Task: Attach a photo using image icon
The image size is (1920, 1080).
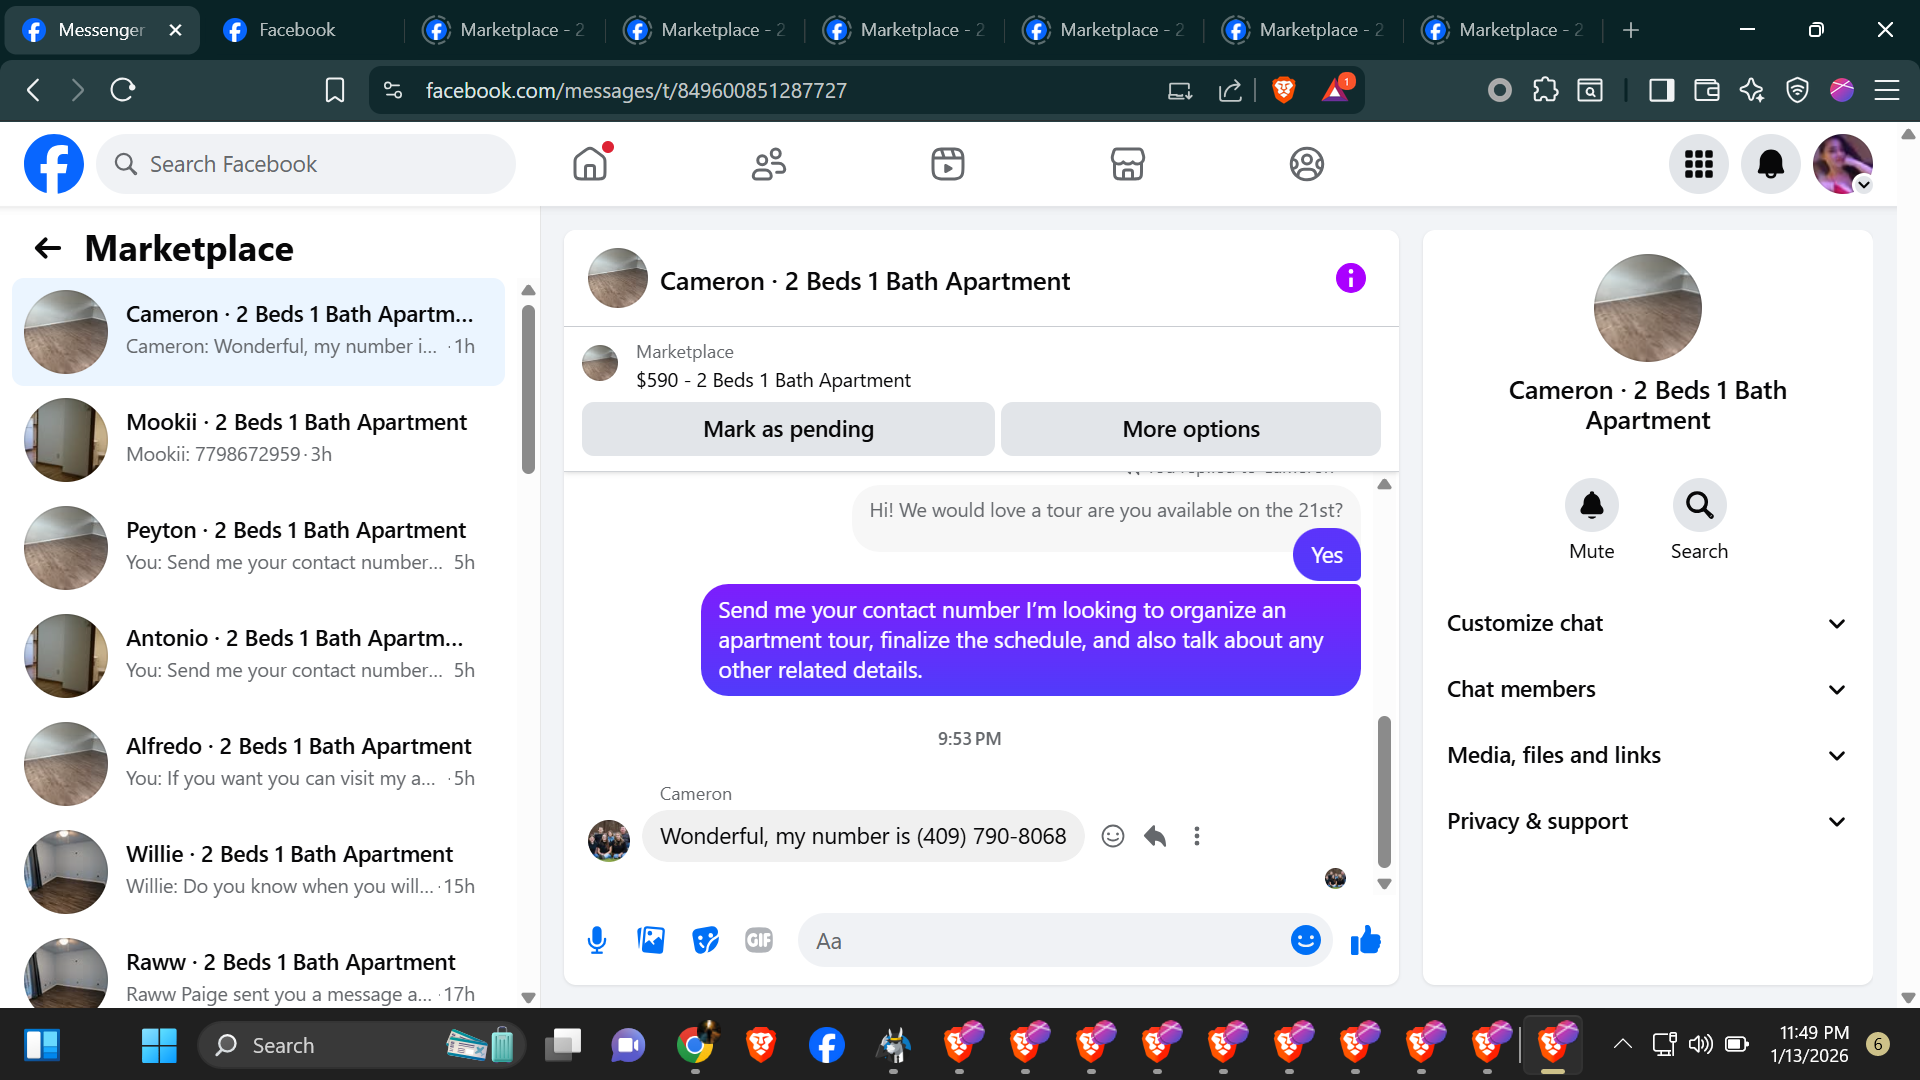Action: click(x=651, y=940)
